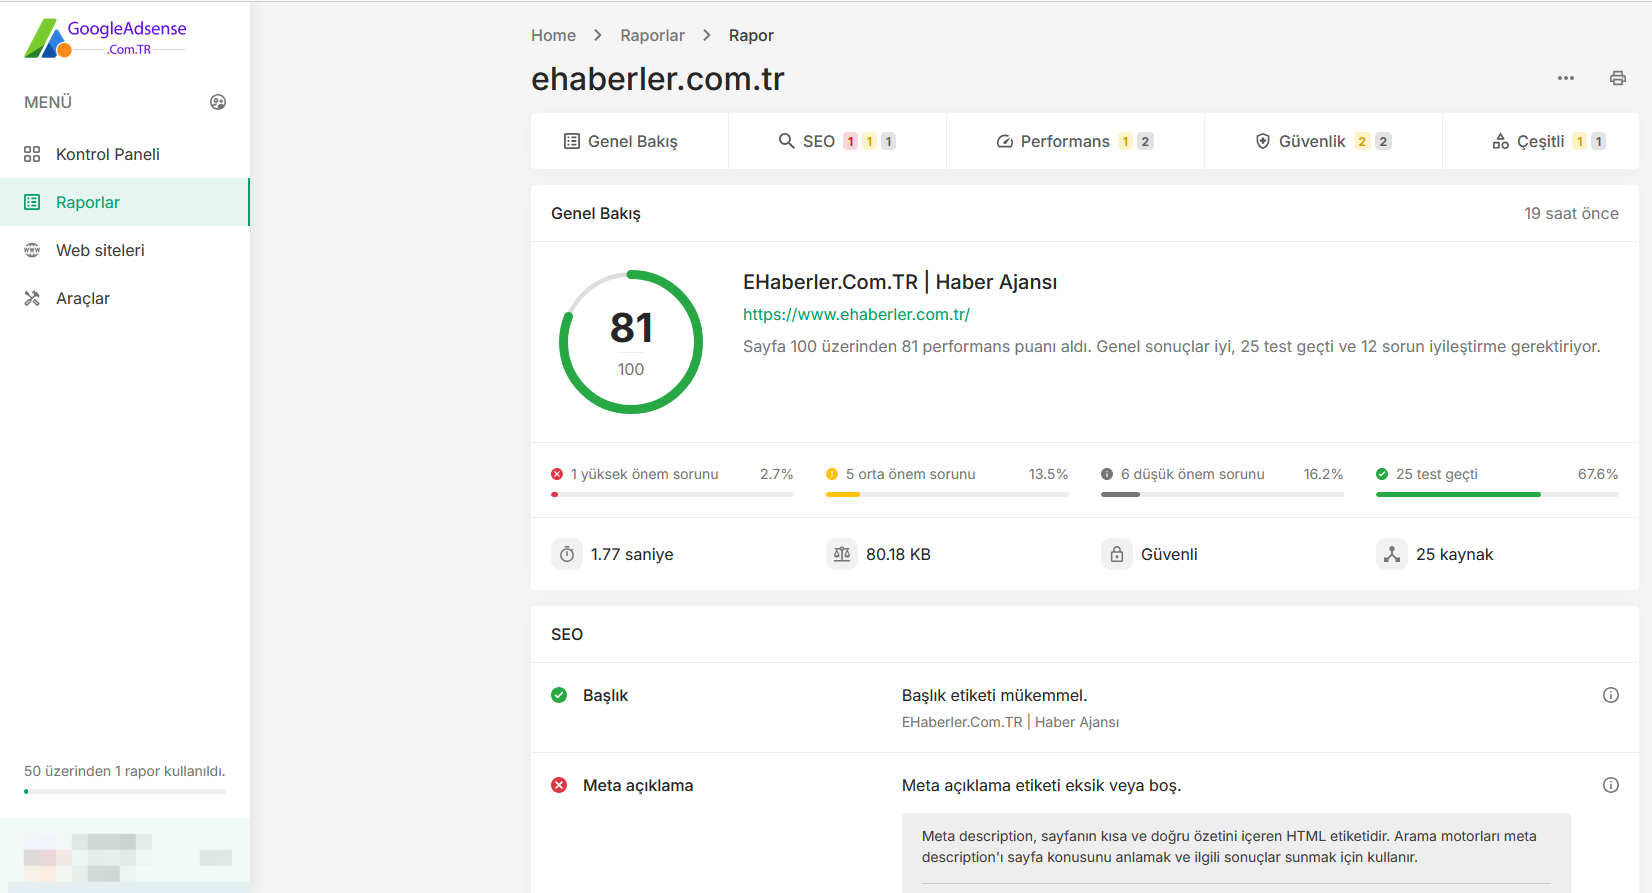Open the three-dots more options menu
This screenshot has height=893, width=1652.
click(x=1566, y=78)
